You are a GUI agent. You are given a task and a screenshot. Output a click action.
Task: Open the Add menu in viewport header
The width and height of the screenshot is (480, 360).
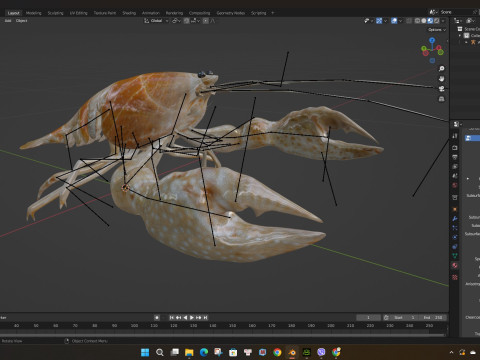pyautogui.click(x=8, y=21)
